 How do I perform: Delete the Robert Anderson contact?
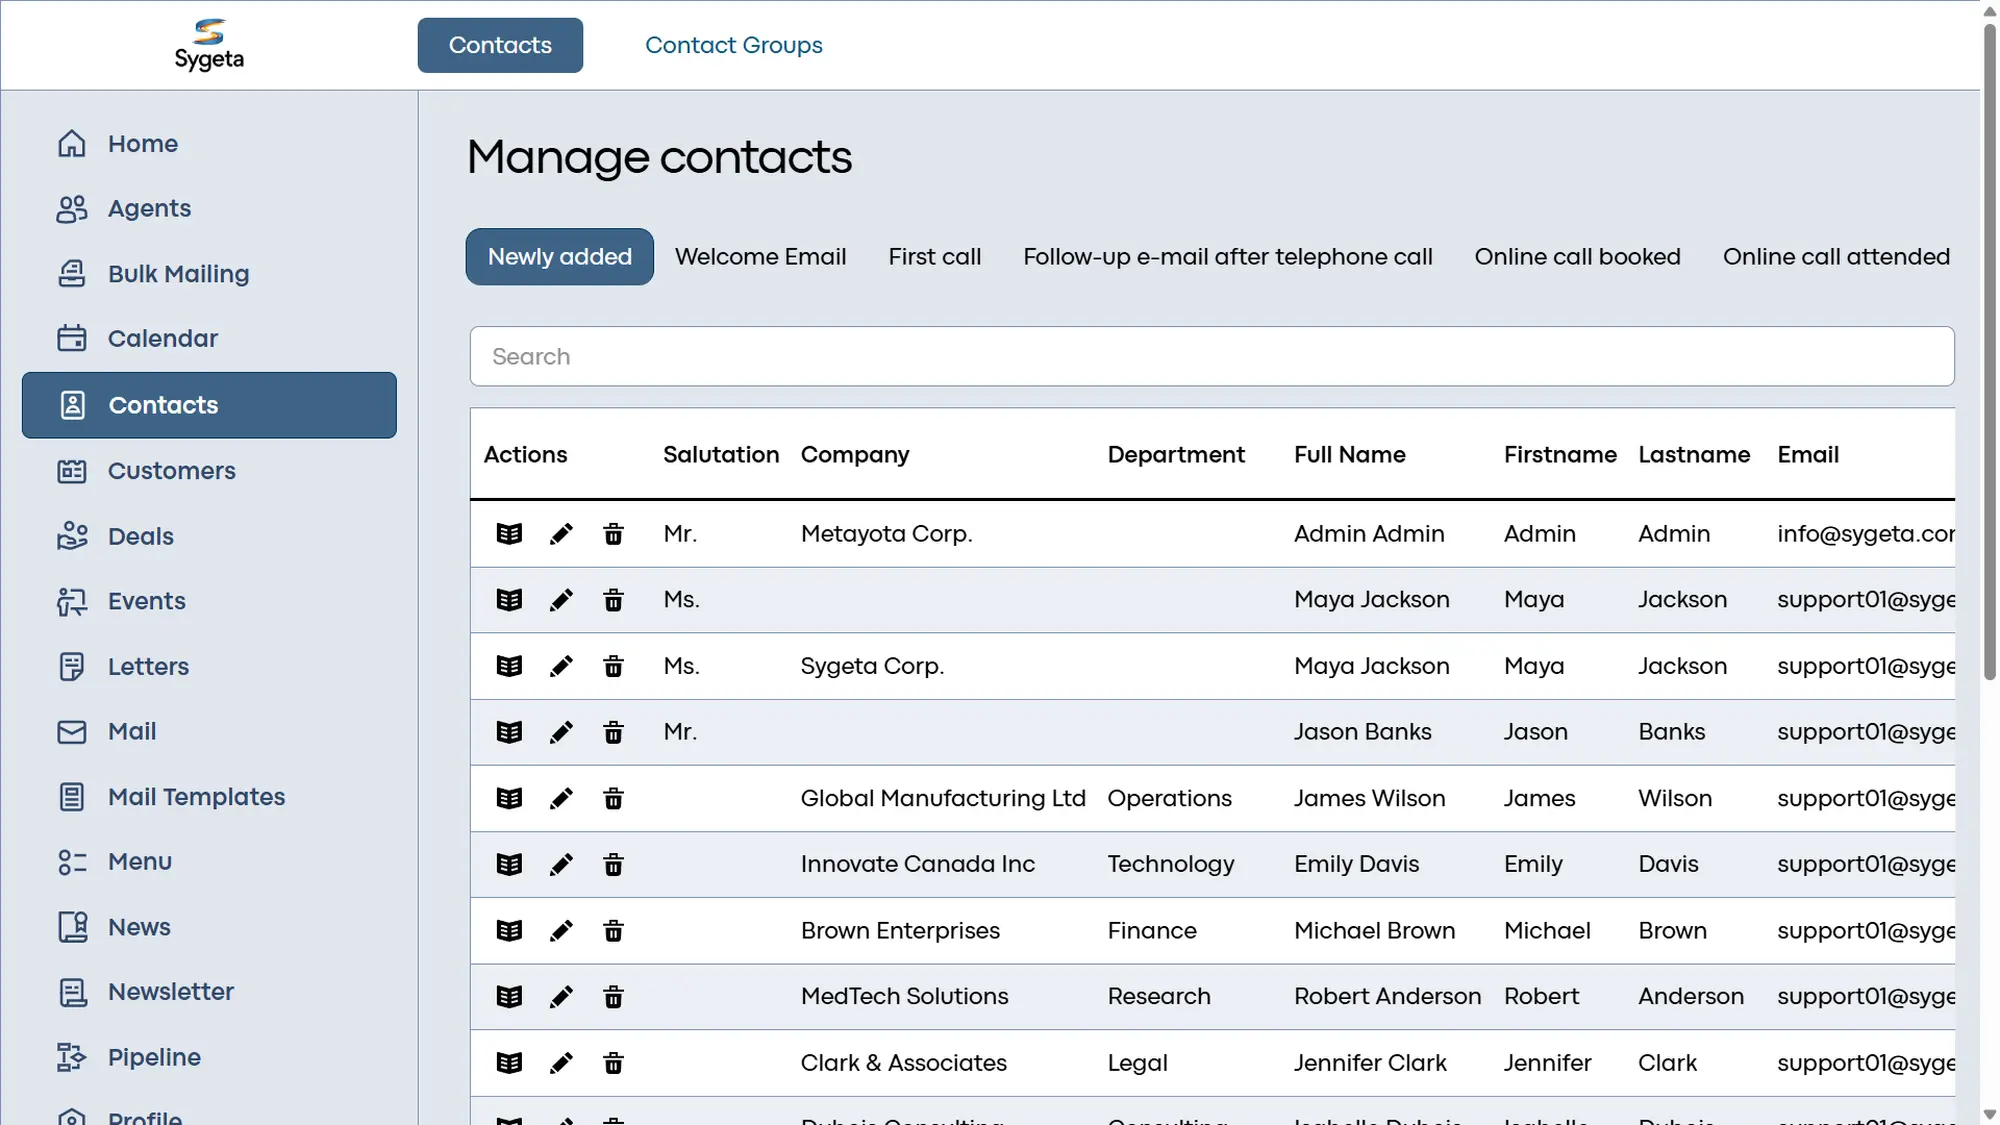tap(613, 997)
